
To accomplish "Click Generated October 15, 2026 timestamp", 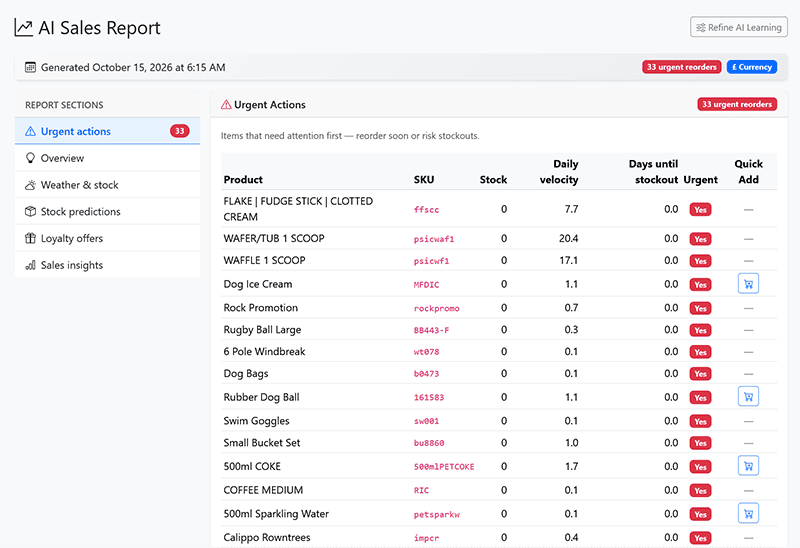I will 133,67.
